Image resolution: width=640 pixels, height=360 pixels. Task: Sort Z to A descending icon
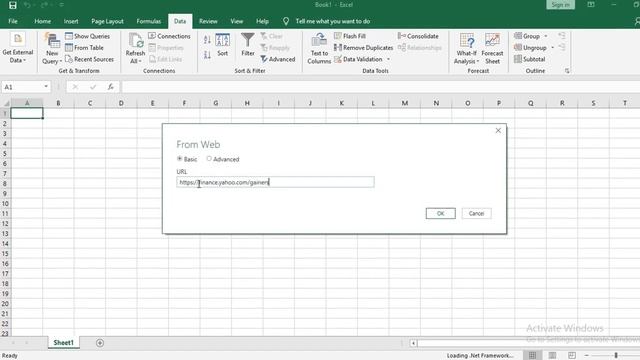207,54
